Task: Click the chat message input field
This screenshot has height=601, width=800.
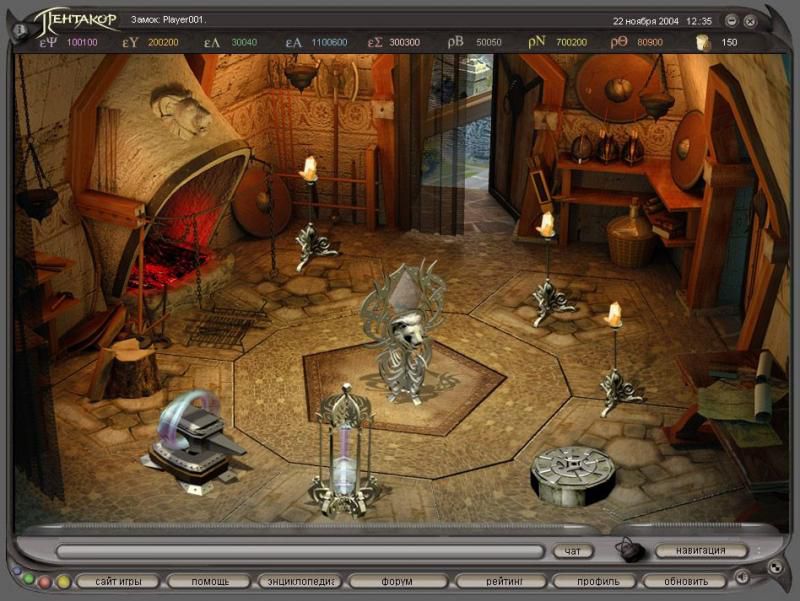Action: tap(300, 551)
